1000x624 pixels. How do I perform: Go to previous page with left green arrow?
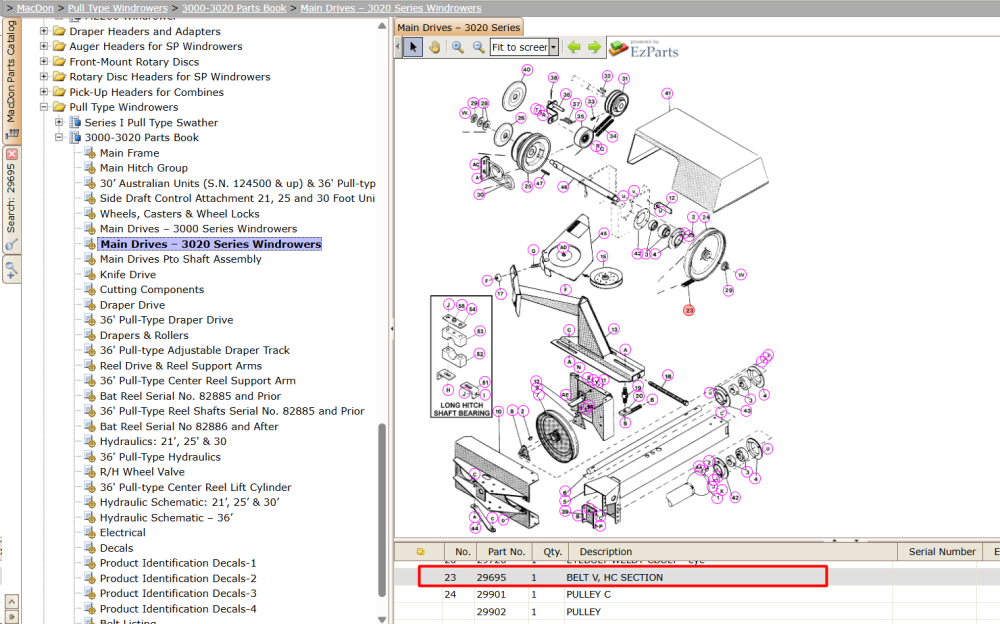pyautogui.click(x=574, y=47)
